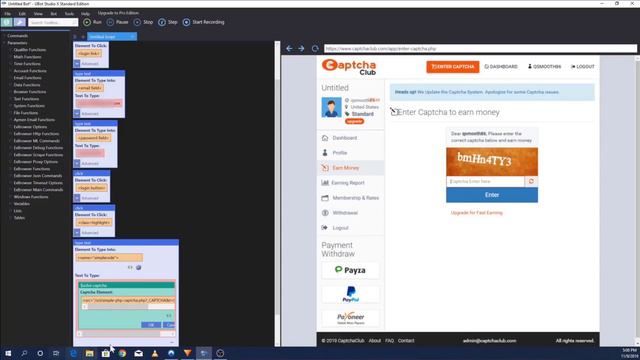Open Microsoft Edge from the taskbar
Image resolution: width=640 pixels, height=360 pixels.
point(73,353)
